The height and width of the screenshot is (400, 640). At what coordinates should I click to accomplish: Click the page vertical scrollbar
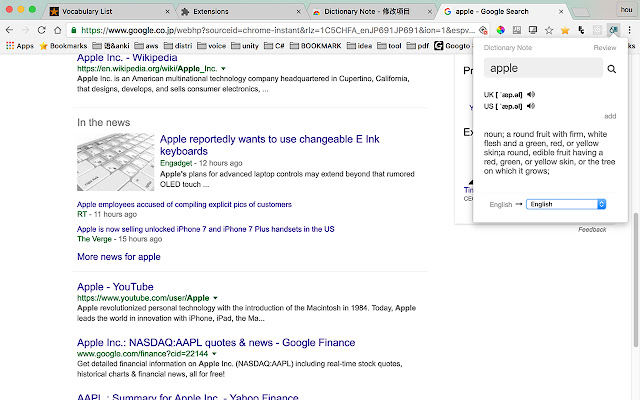636,280
